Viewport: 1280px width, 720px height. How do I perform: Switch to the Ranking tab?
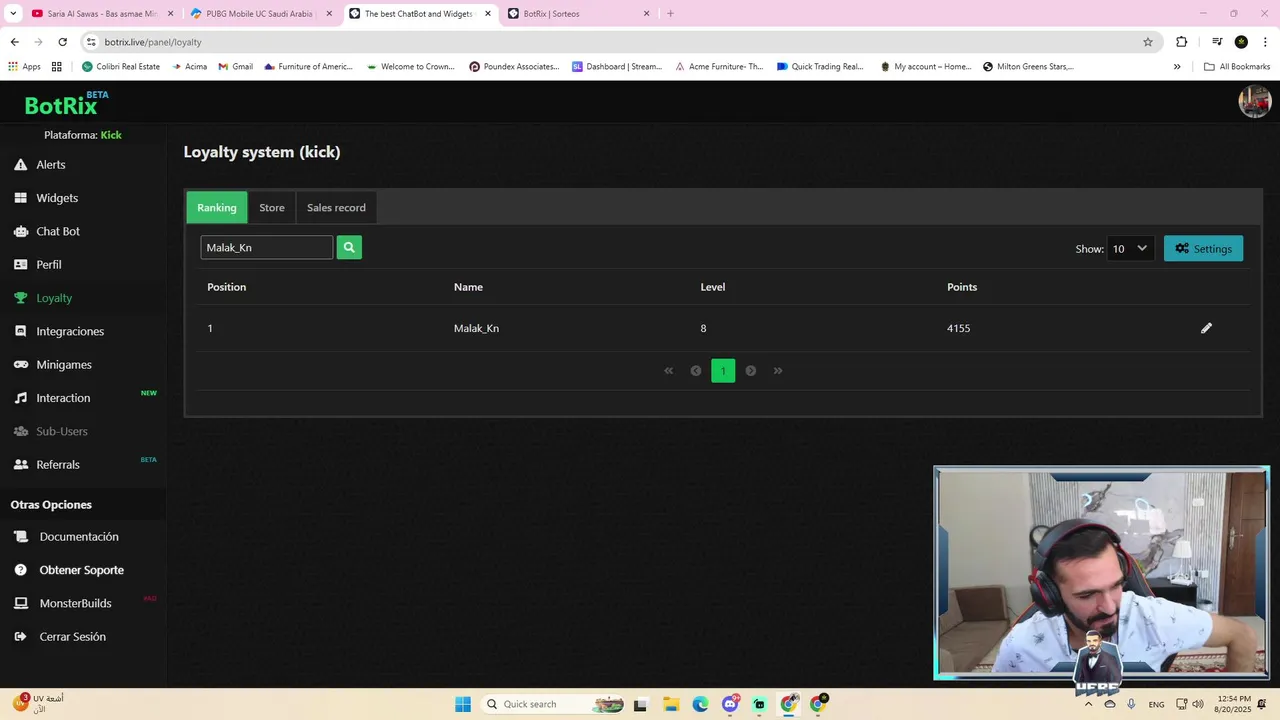(x=217, y=208)
